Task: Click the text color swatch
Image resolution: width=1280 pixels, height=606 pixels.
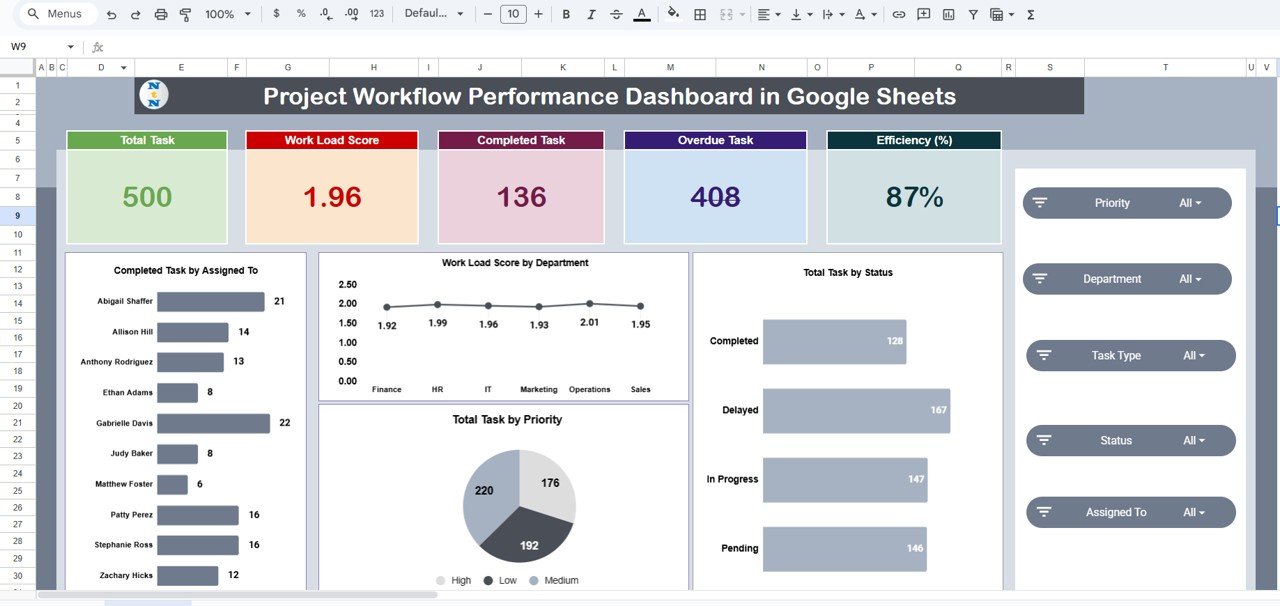Action: [x=641, y=14]
